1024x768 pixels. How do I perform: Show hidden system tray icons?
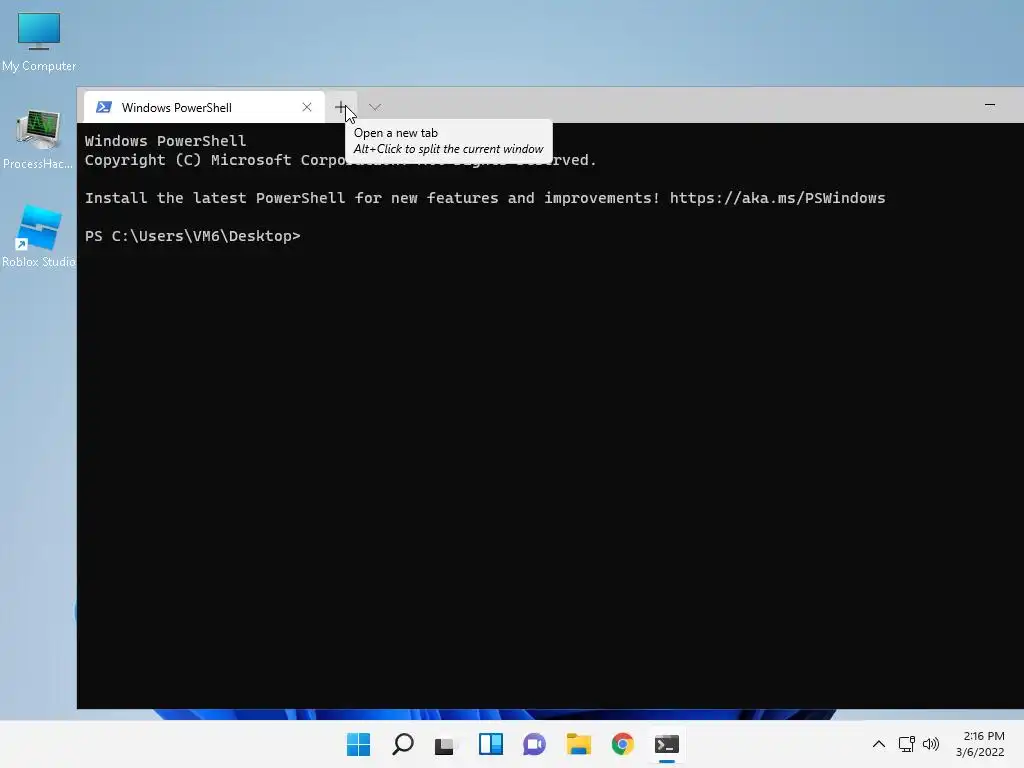coord(879,744)
